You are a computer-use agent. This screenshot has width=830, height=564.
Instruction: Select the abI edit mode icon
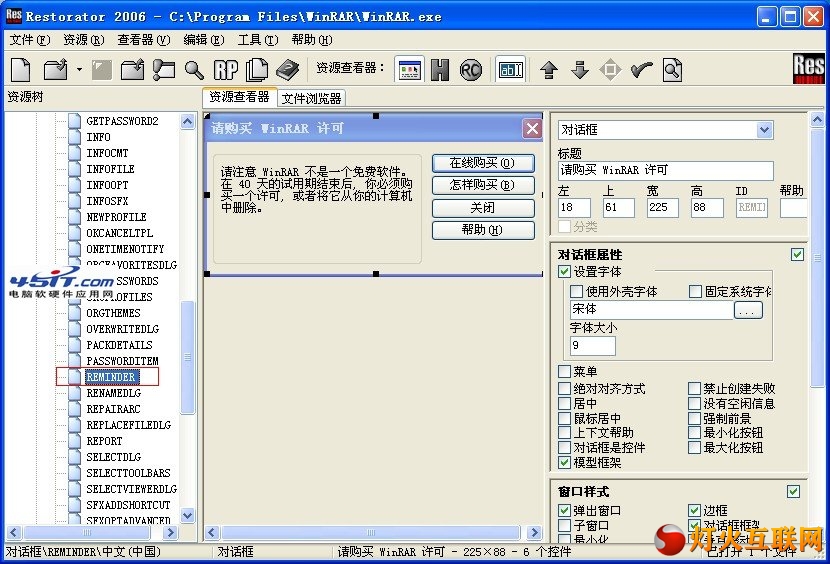click(x=511, y=69)
